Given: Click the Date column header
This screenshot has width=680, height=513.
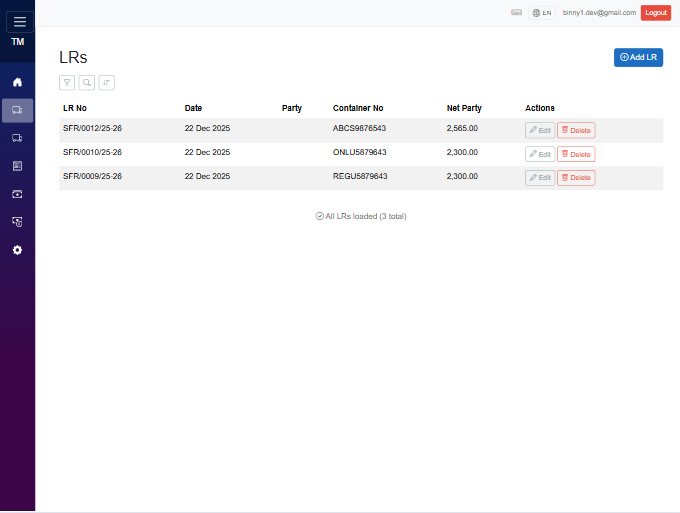Looking at the screenshot, I should coord(194,108).
